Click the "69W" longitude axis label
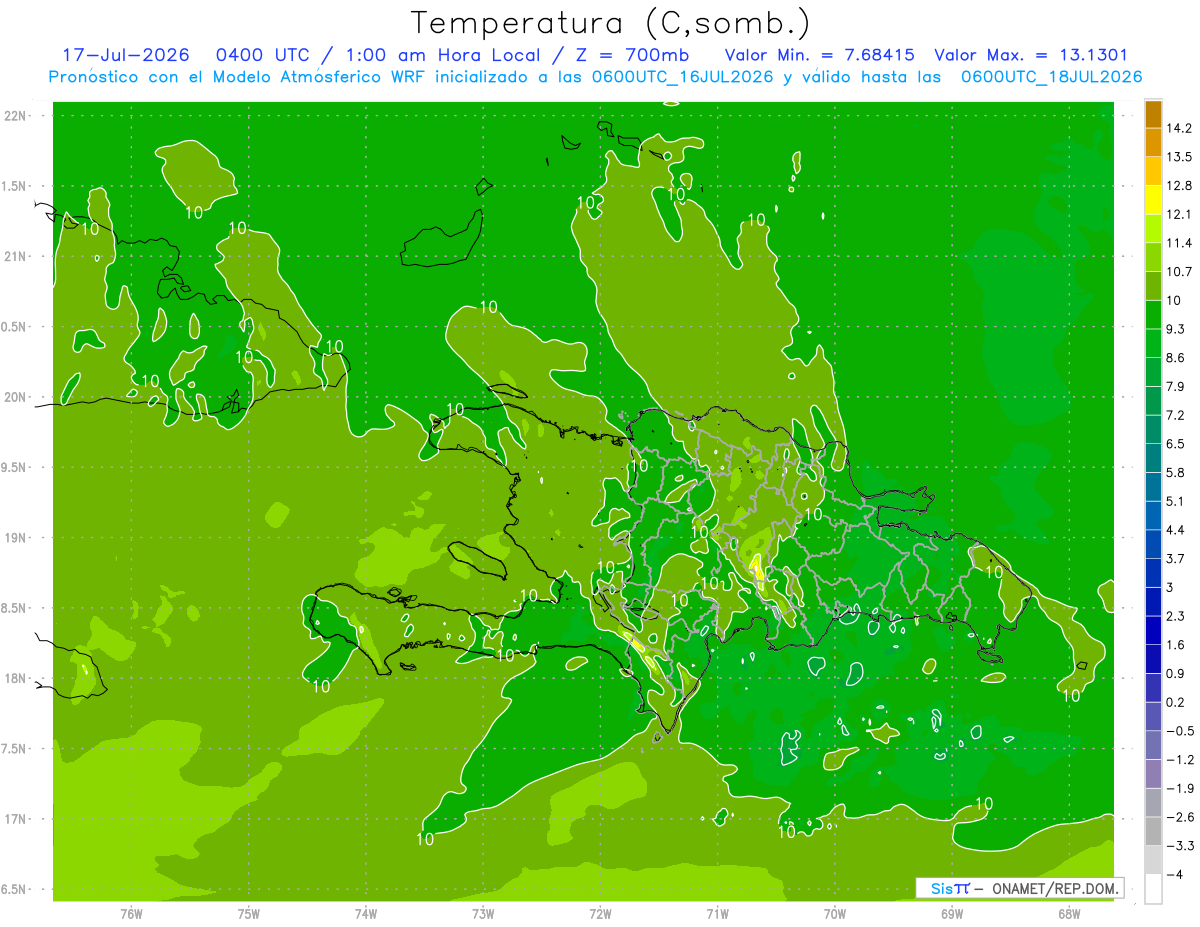Viewport: 1200px width, 927px height. point(952,913)
